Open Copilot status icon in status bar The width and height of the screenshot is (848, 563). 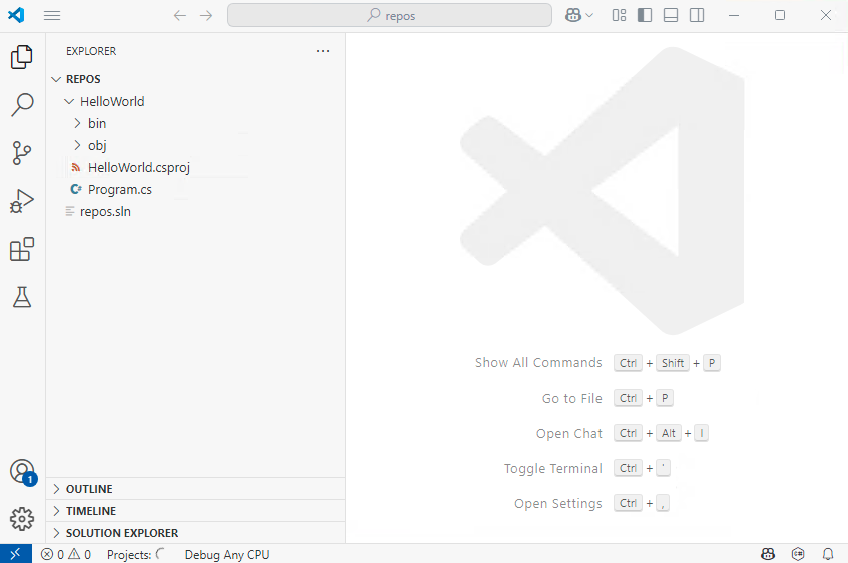click(x=767, y=554)
